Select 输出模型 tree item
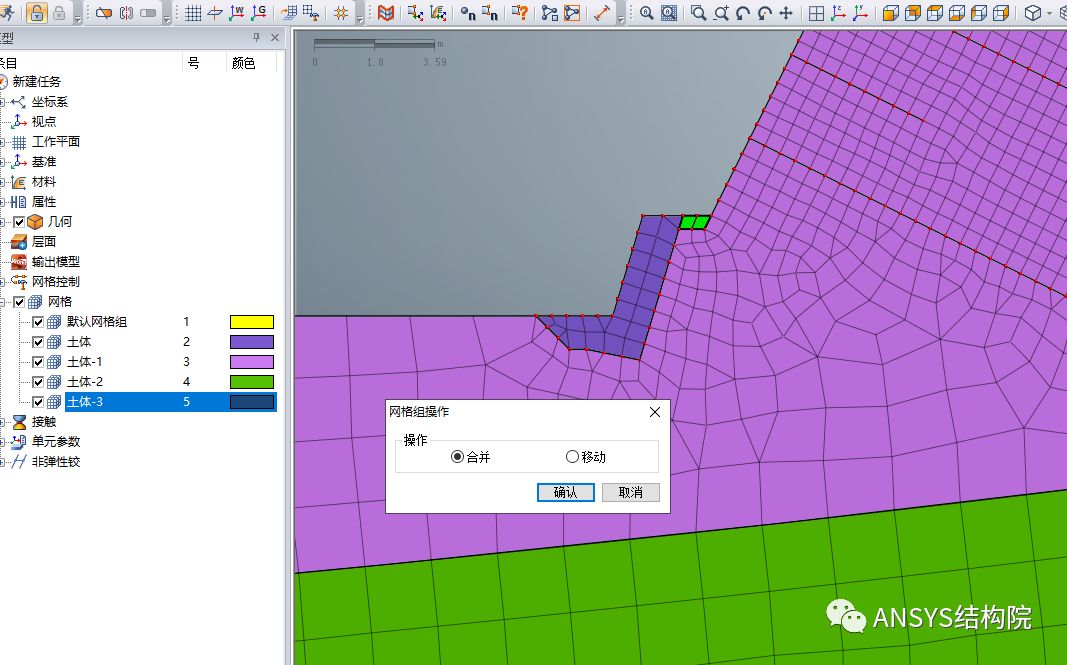 [56, 262]
